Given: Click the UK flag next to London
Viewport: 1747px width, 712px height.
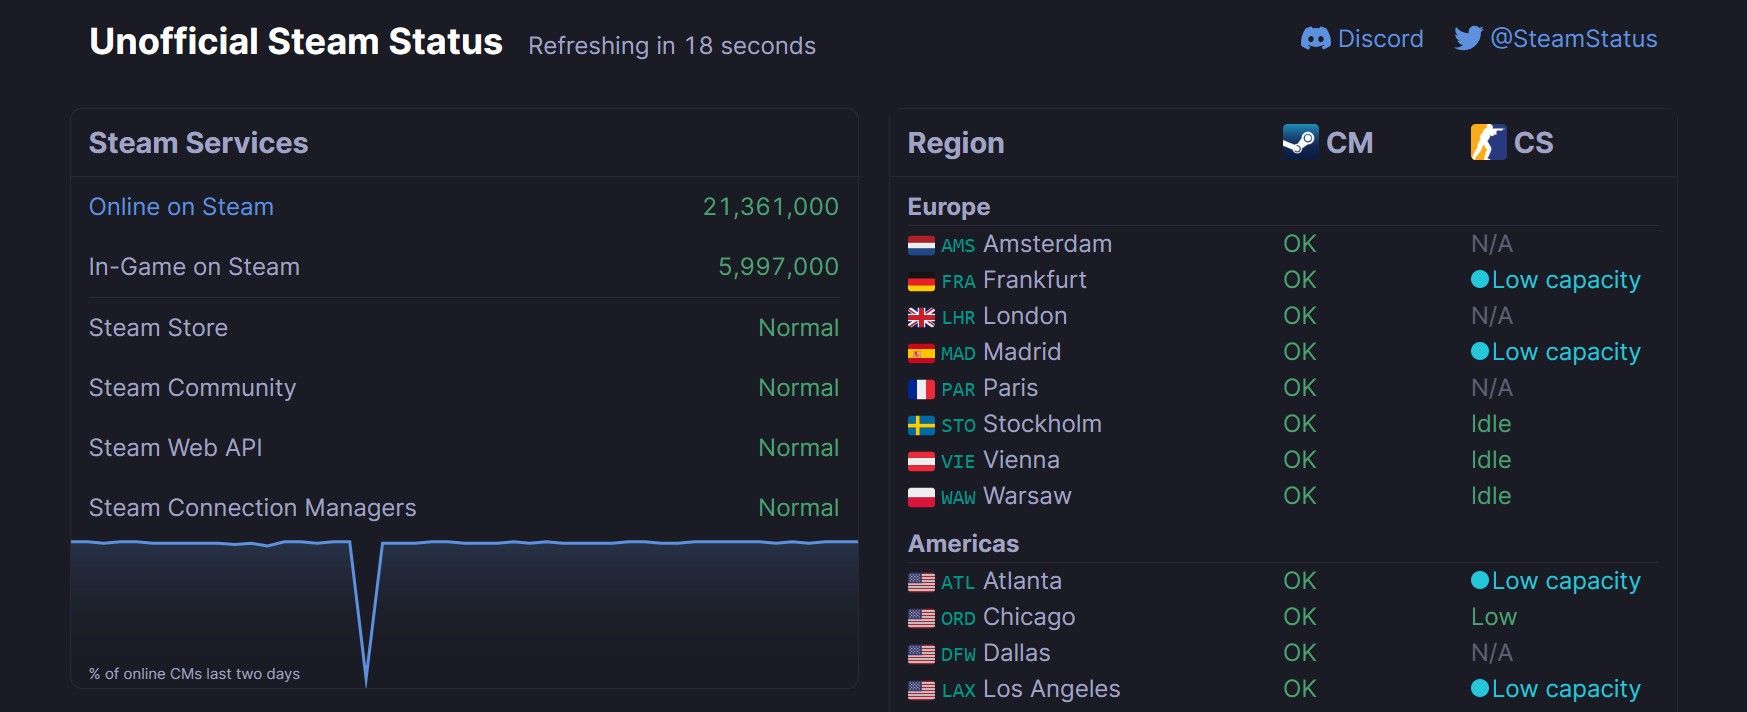Looking at the screenshot, I should click(921, 315).
